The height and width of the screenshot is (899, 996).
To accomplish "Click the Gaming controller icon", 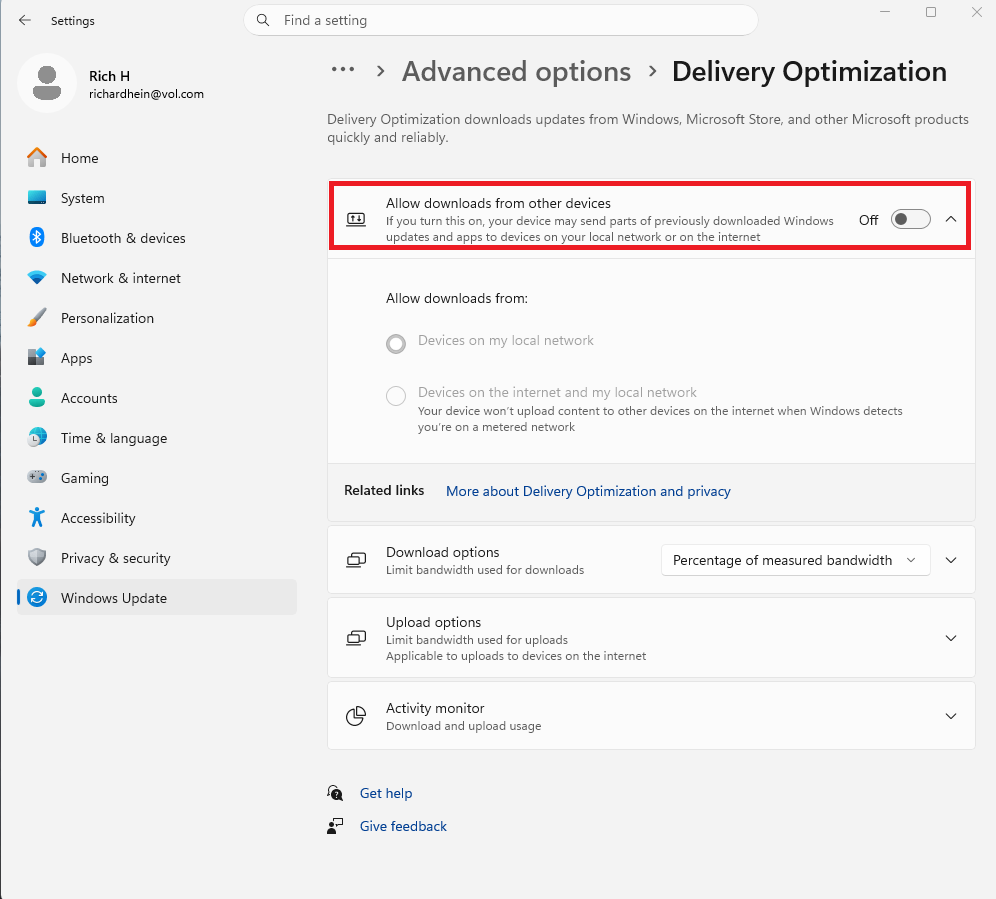I will coord(37,477).
